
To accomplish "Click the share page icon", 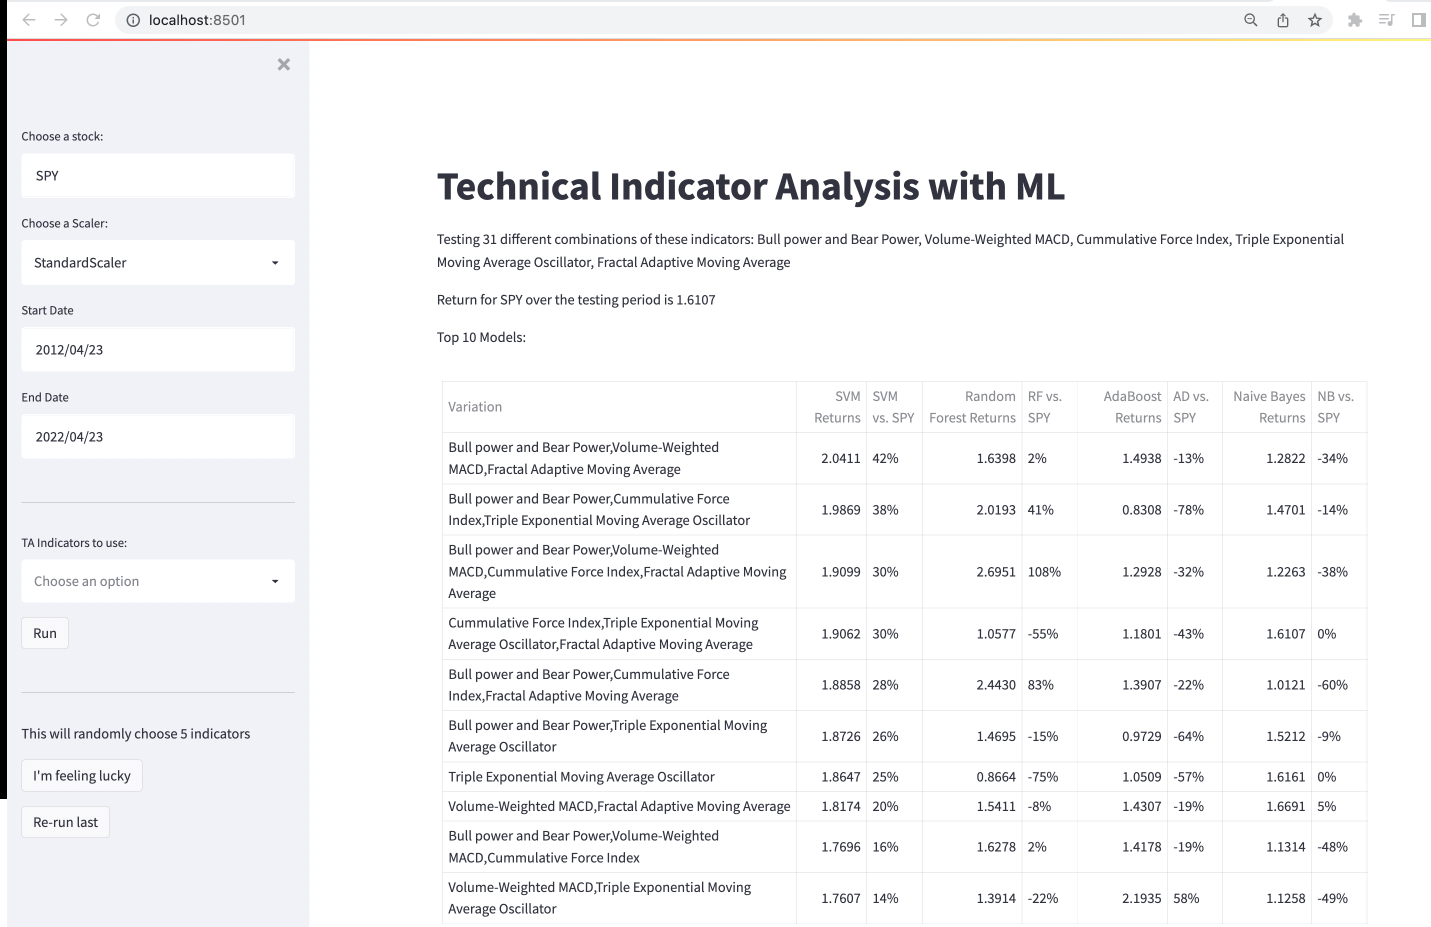I will pos(1283,20).
